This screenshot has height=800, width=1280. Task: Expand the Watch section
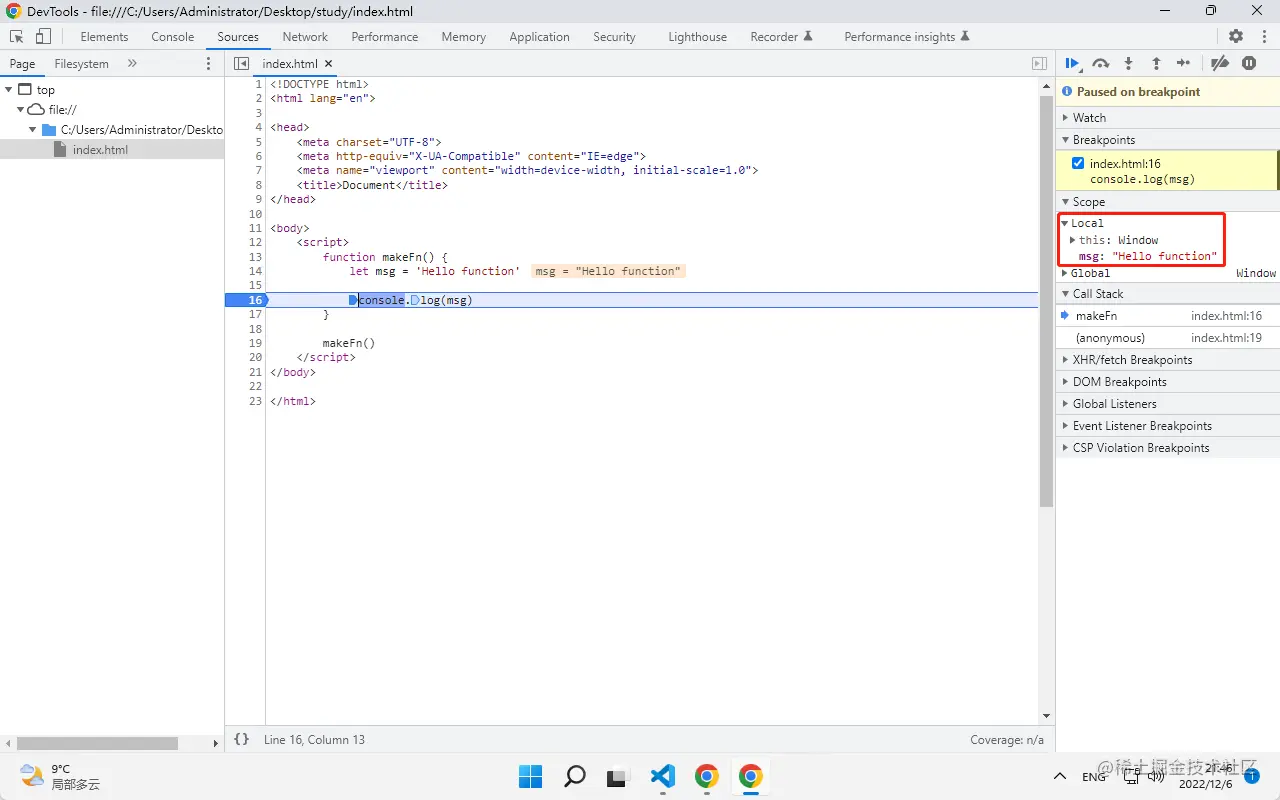click(1168, 117)
